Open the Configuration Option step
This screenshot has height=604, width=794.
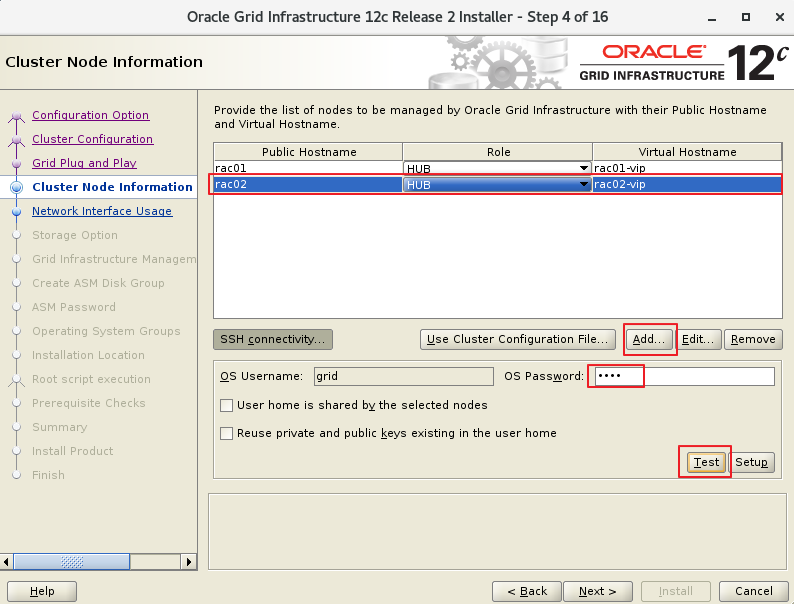point(91,115)
